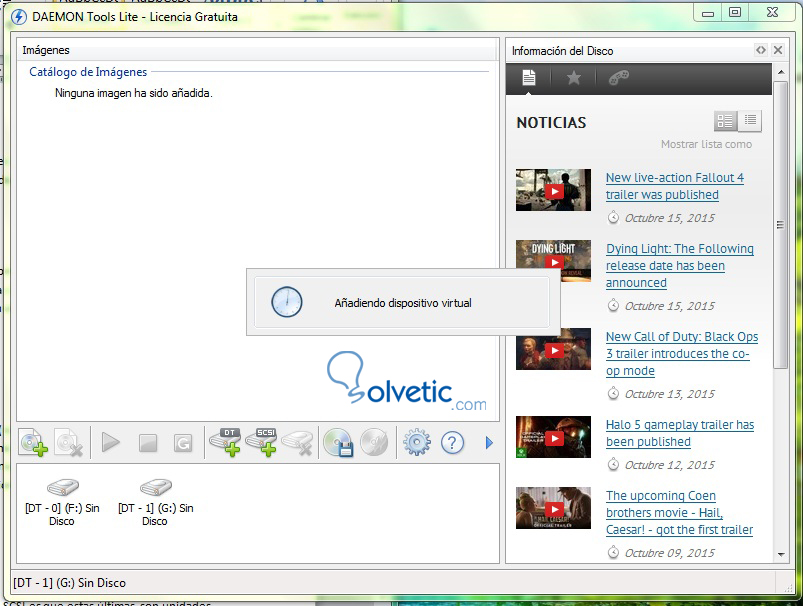Screen dimensions: 803x606
Task: Play the Halo 5 video thumbnail
Action: [x=554, y=437]
